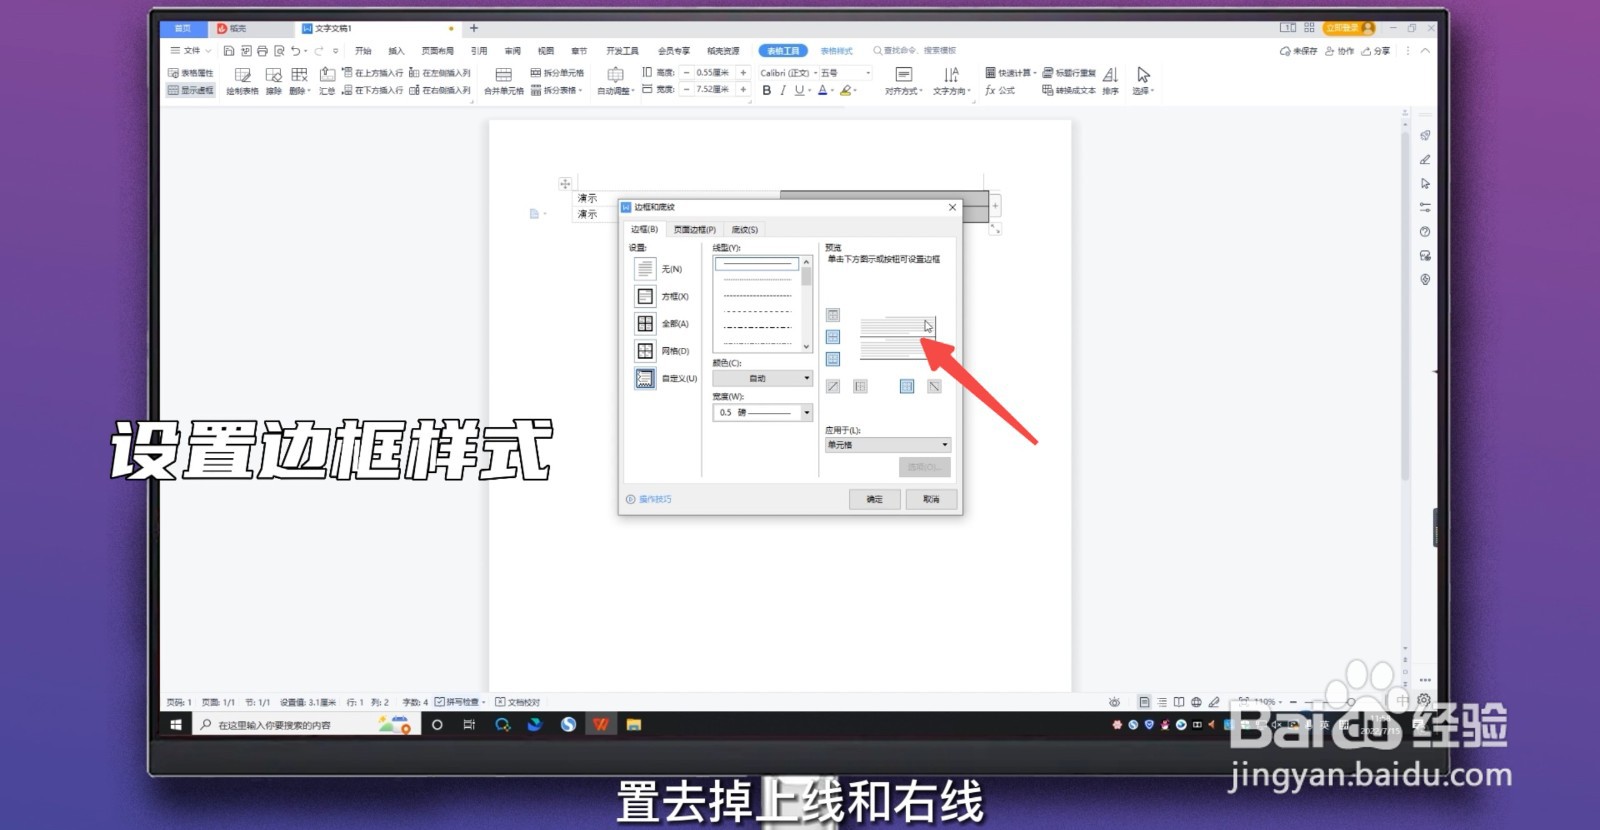Open the 宽度(W) line width dropdown

pyautogui.click(x=762, y=412)
